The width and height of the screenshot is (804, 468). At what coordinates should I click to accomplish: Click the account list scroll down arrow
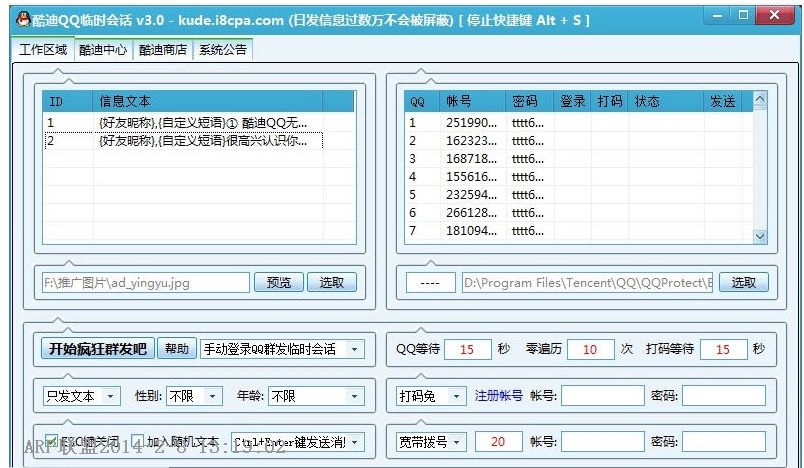(760, 236)
